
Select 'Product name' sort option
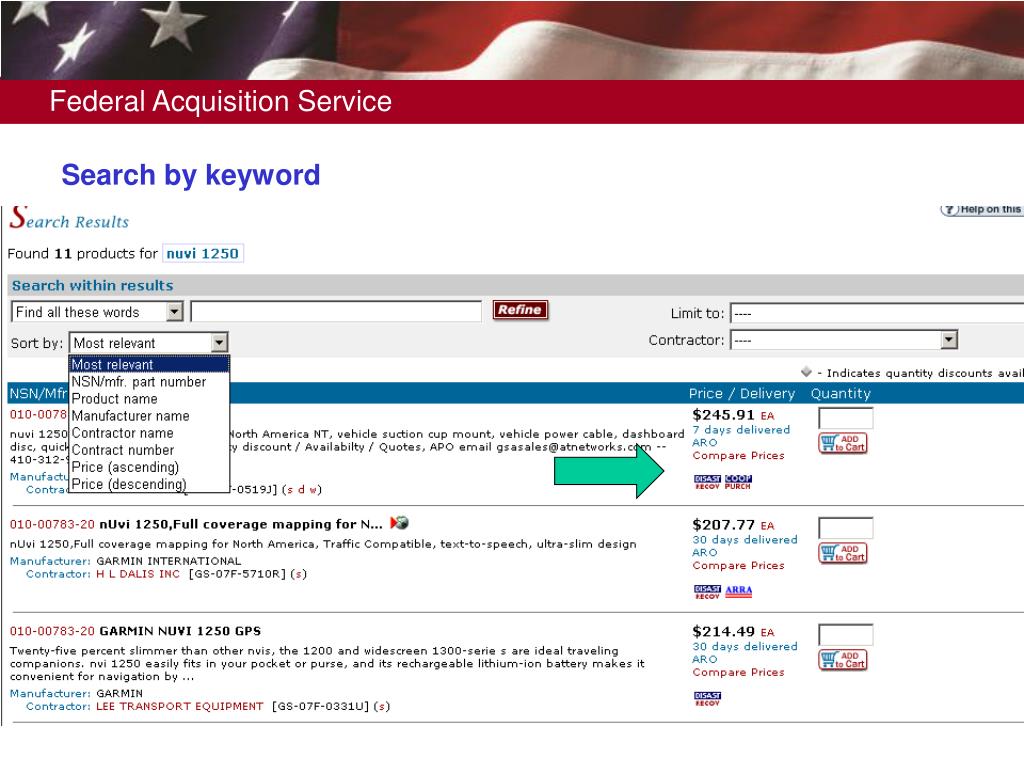point(149,398)
